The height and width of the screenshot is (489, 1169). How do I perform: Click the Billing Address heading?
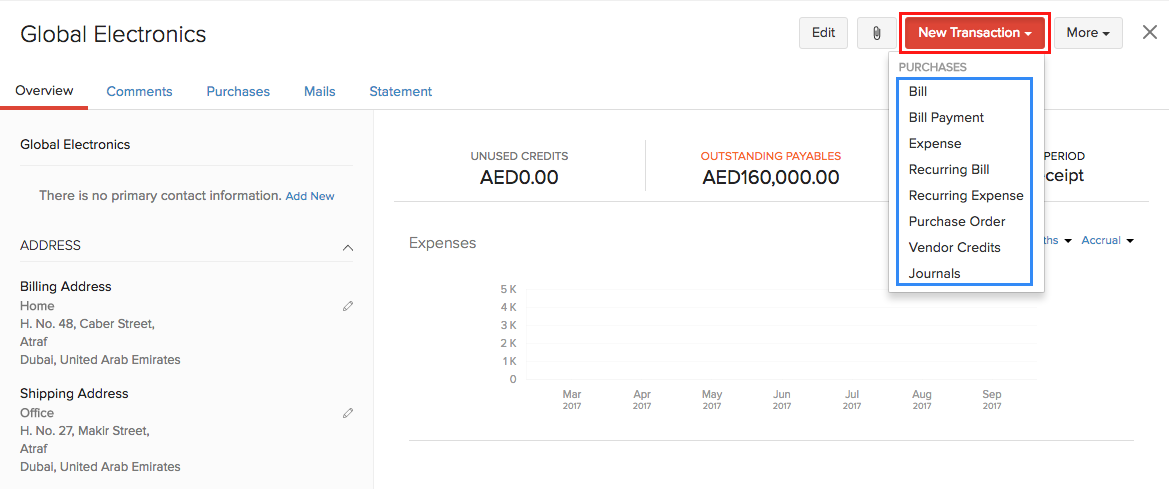coord(66,286)
